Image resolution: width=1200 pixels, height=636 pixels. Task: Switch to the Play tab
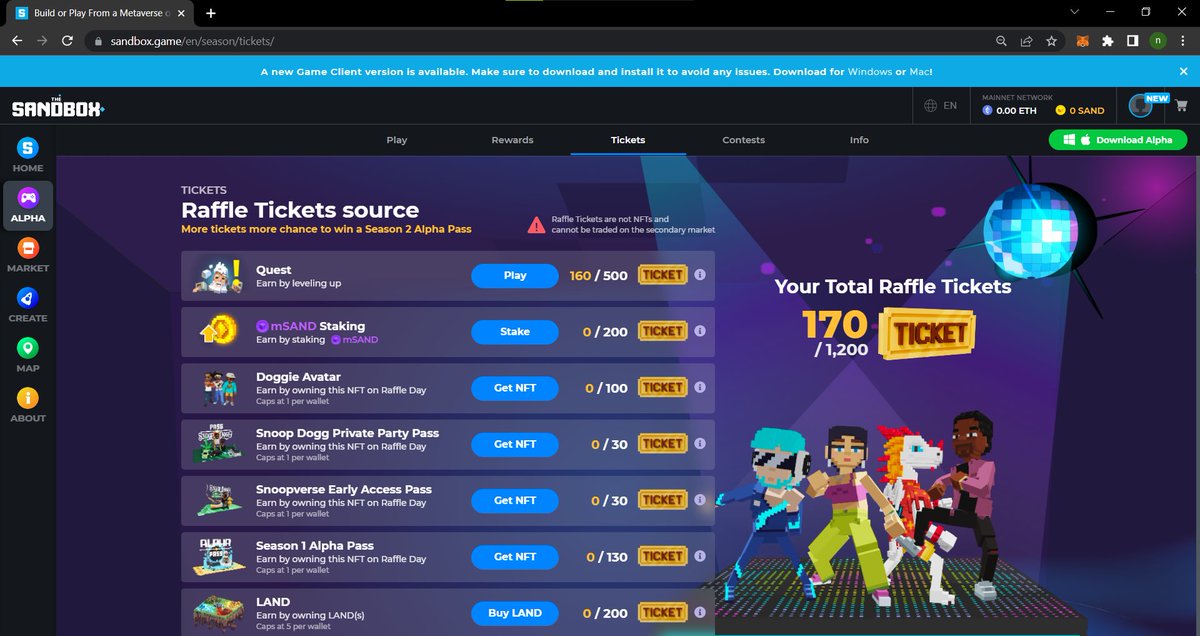[x=397, y=140]
